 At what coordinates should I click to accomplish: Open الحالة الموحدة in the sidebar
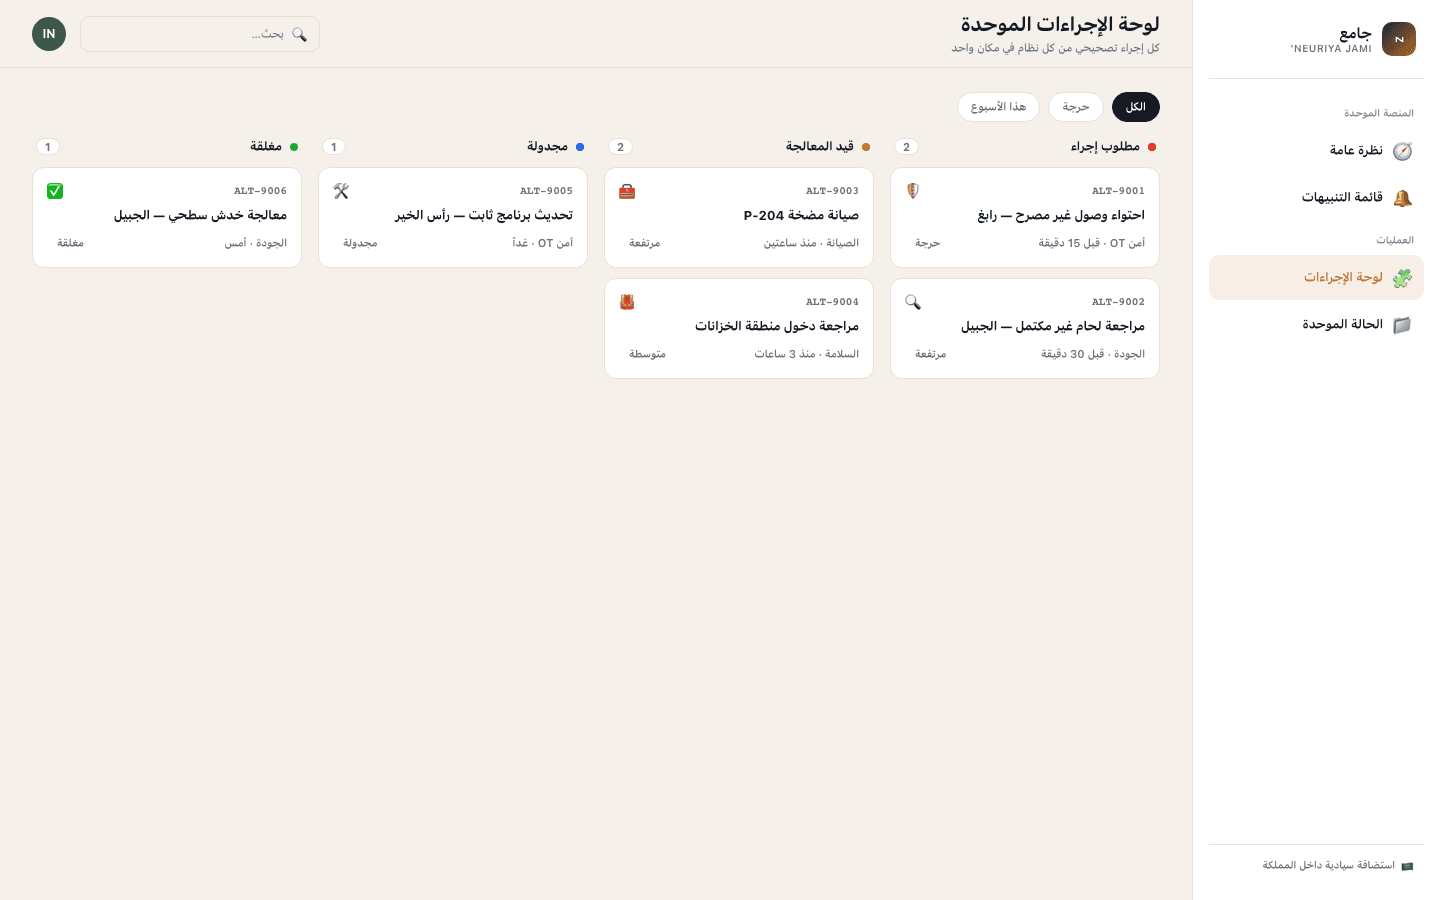(x=1316, y=325)
